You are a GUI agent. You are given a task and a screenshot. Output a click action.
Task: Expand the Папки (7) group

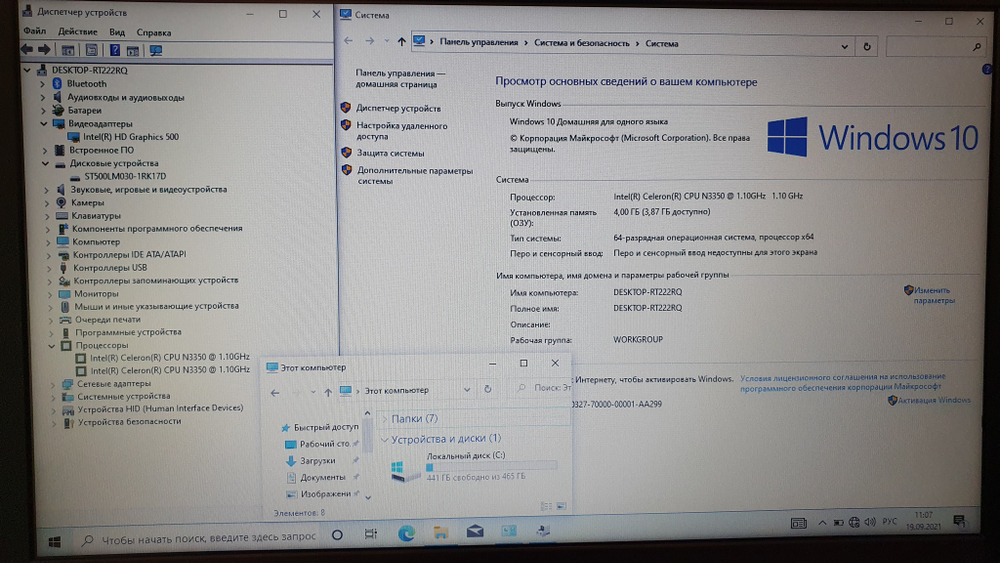385,419
